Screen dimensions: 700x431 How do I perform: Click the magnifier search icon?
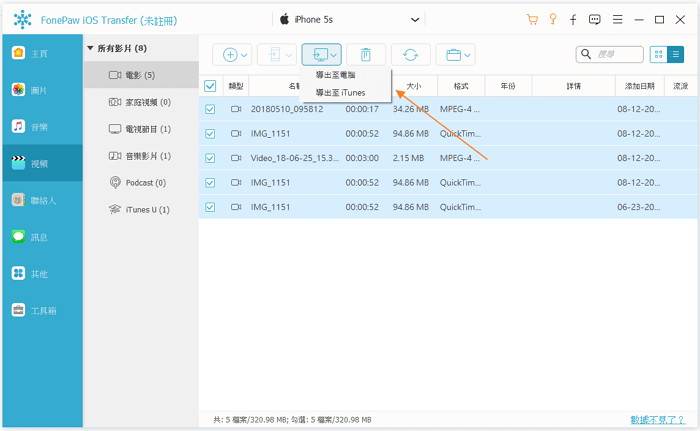tap(586, 54)
